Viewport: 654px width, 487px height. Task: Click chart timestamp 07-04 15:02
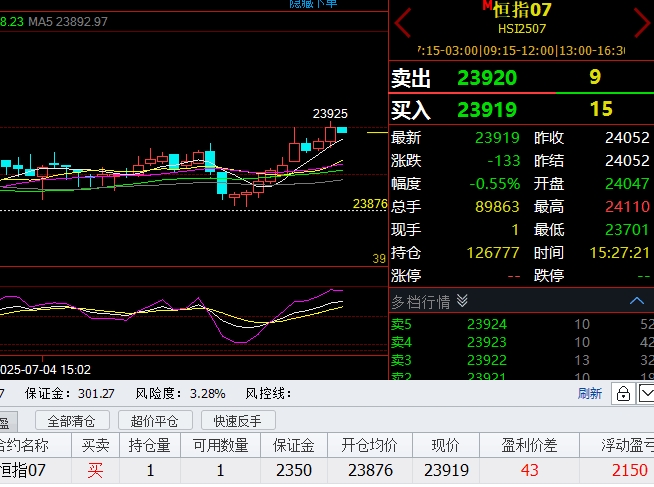[45, 369]
